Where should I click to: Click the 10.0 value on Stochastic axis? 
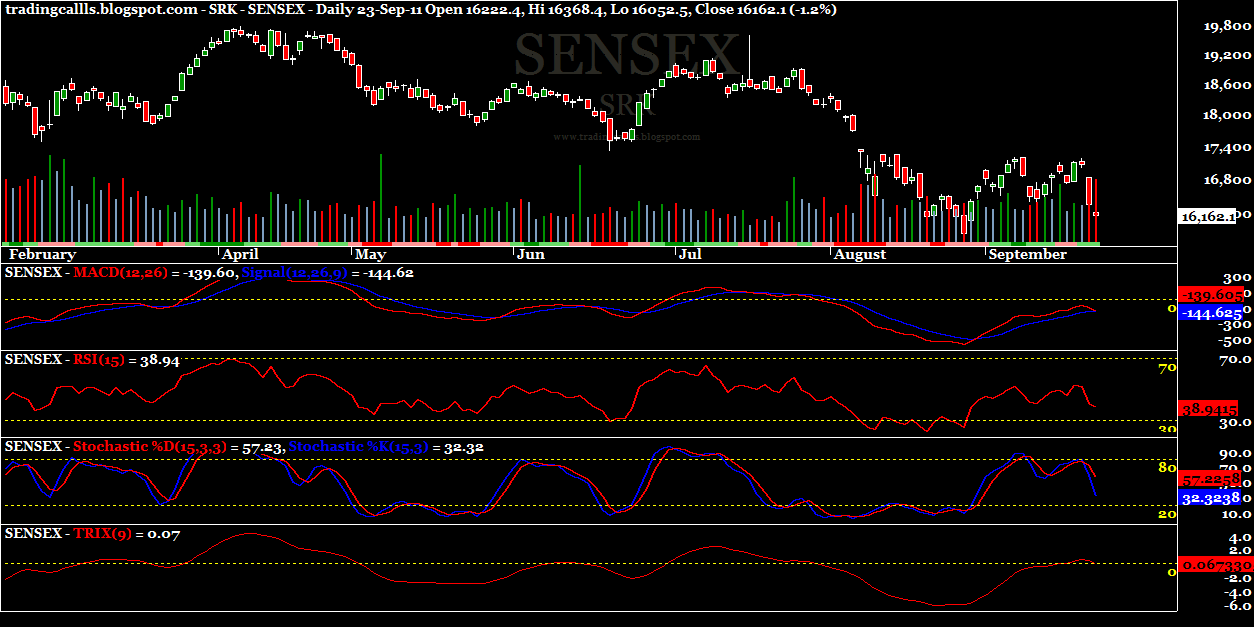click(1234, 514)
